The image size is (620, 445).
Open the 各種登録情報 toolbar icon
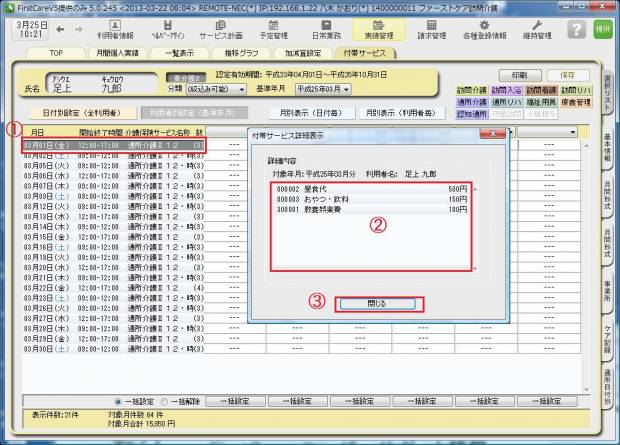point(485,28)
